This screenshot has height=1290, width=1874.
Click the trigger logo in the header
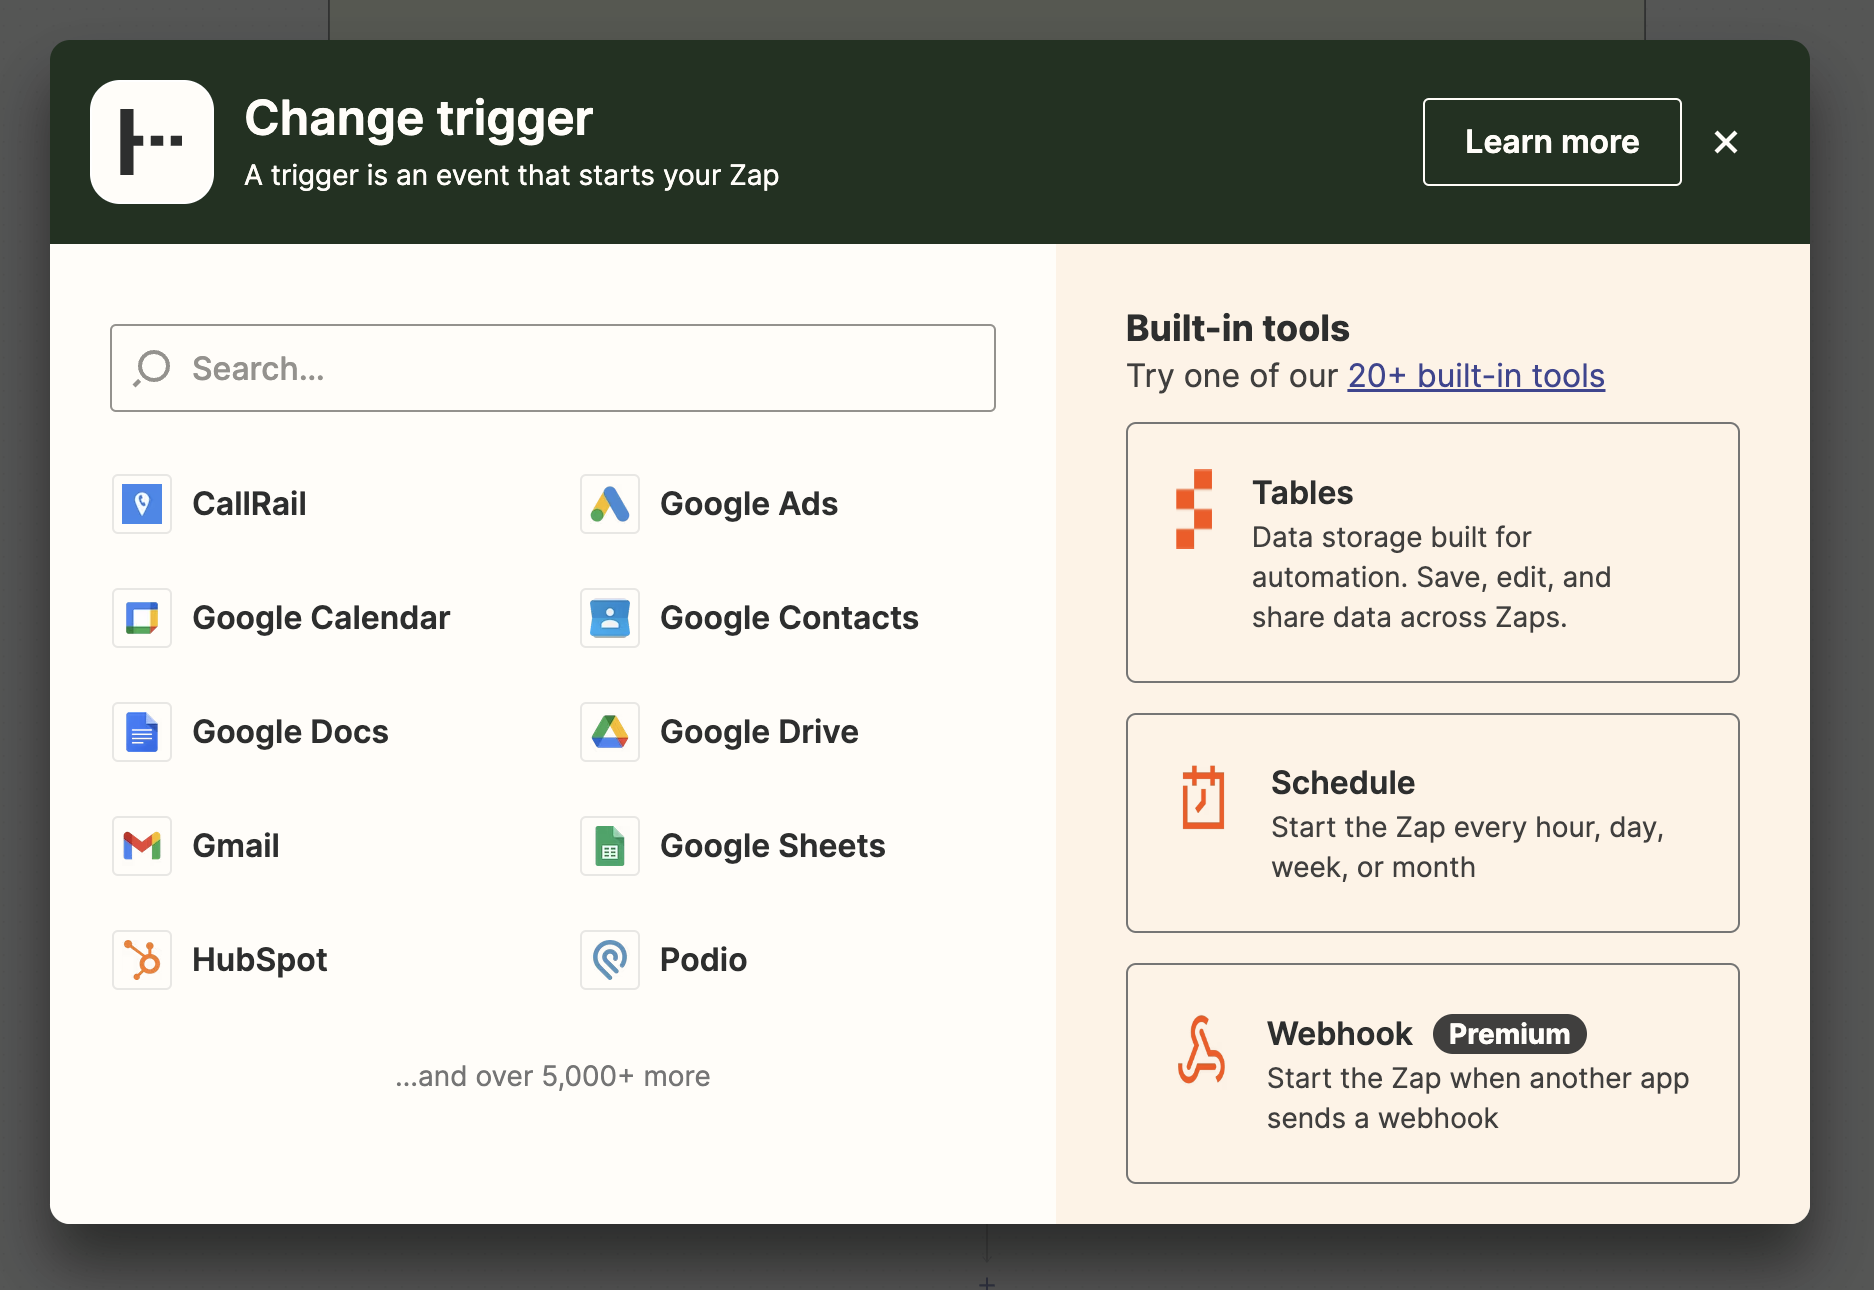152,142
